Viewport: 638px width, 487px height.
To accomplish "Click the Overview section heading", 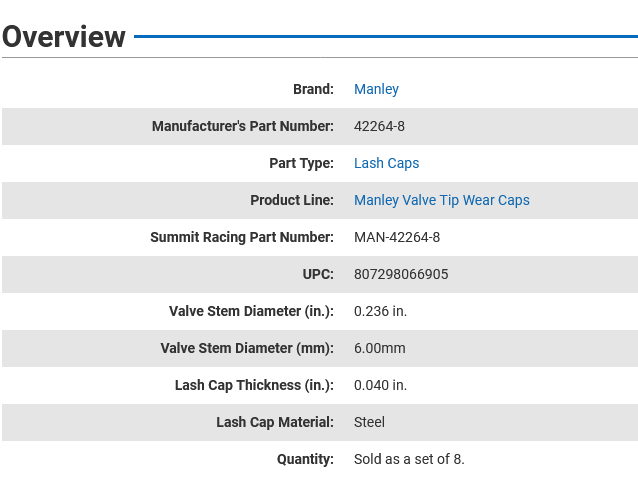I will pos(64,37).
